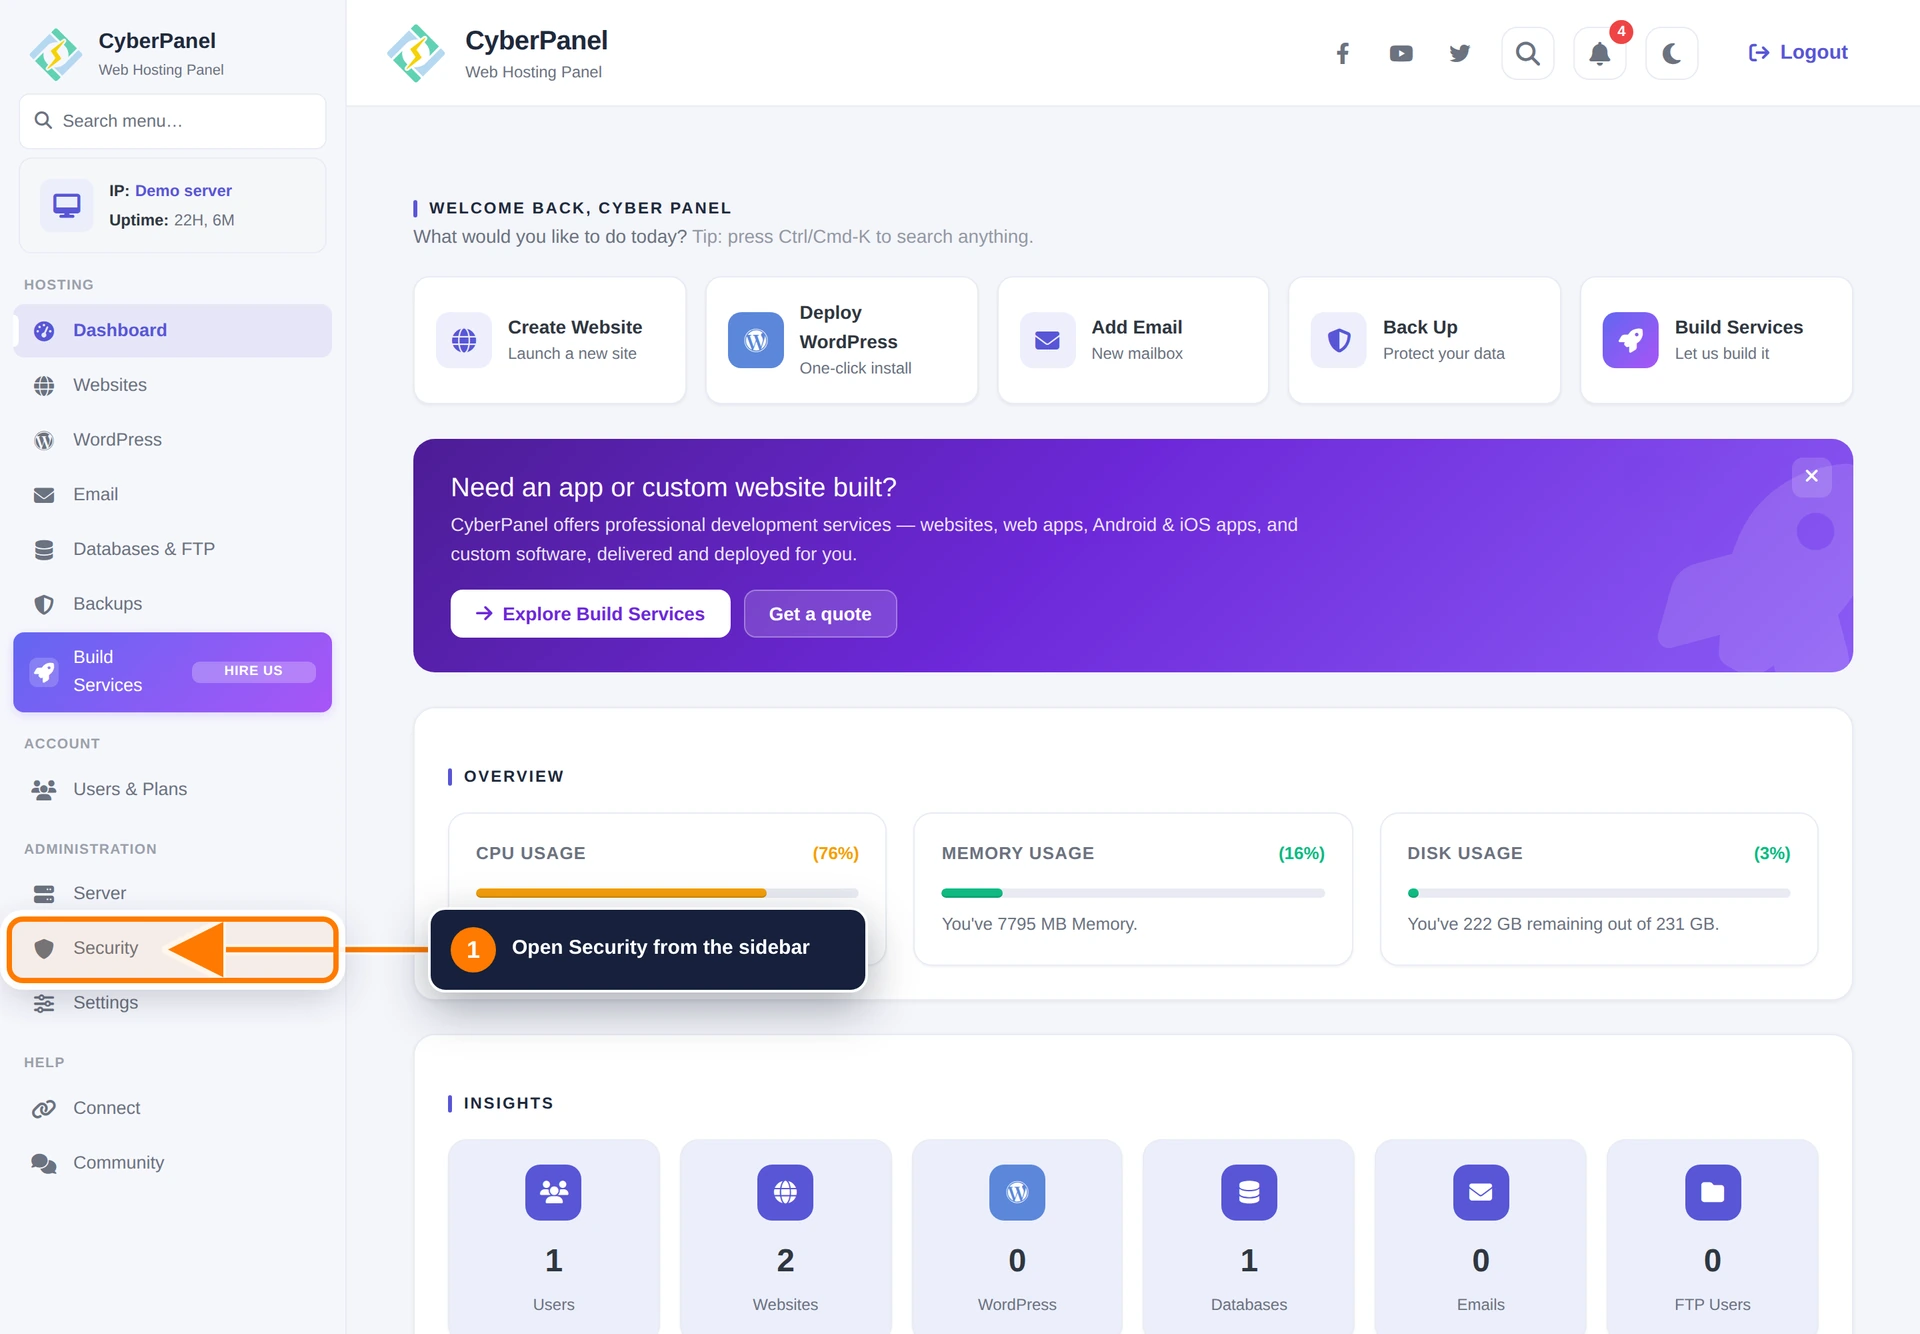Click the Settings sliders icon in sidebar
Screen dimensions: 1920x1334
(44, 1004)
